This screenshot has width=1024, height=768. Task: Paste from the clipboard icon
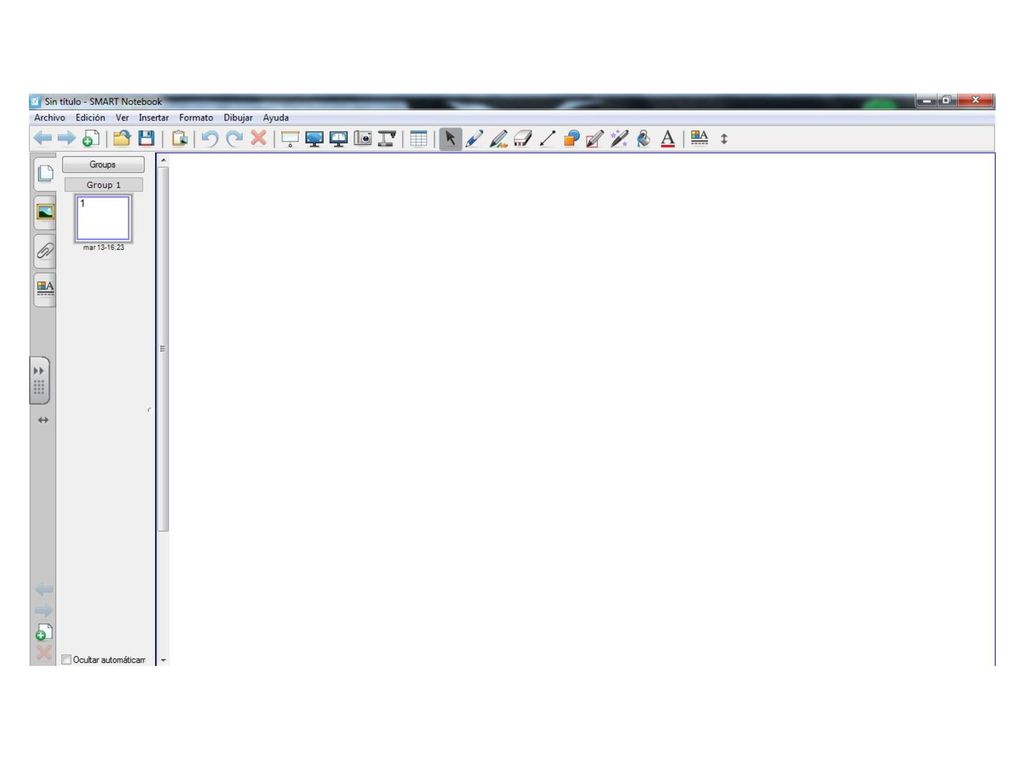click(x=179, y=138)
